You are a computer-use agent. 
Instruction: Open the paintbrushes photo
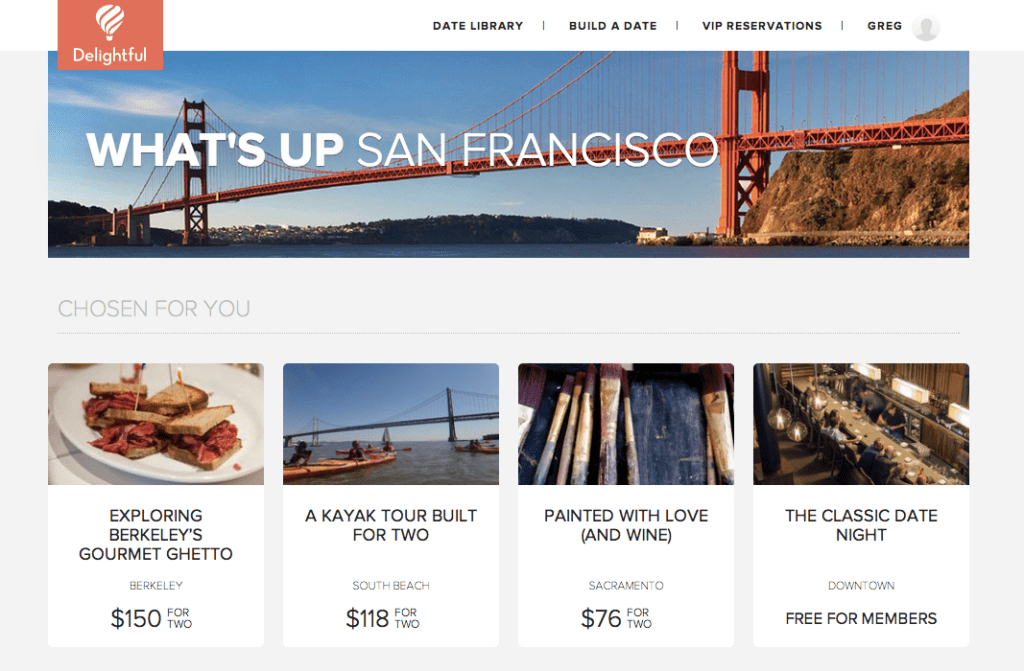(626, 424)
